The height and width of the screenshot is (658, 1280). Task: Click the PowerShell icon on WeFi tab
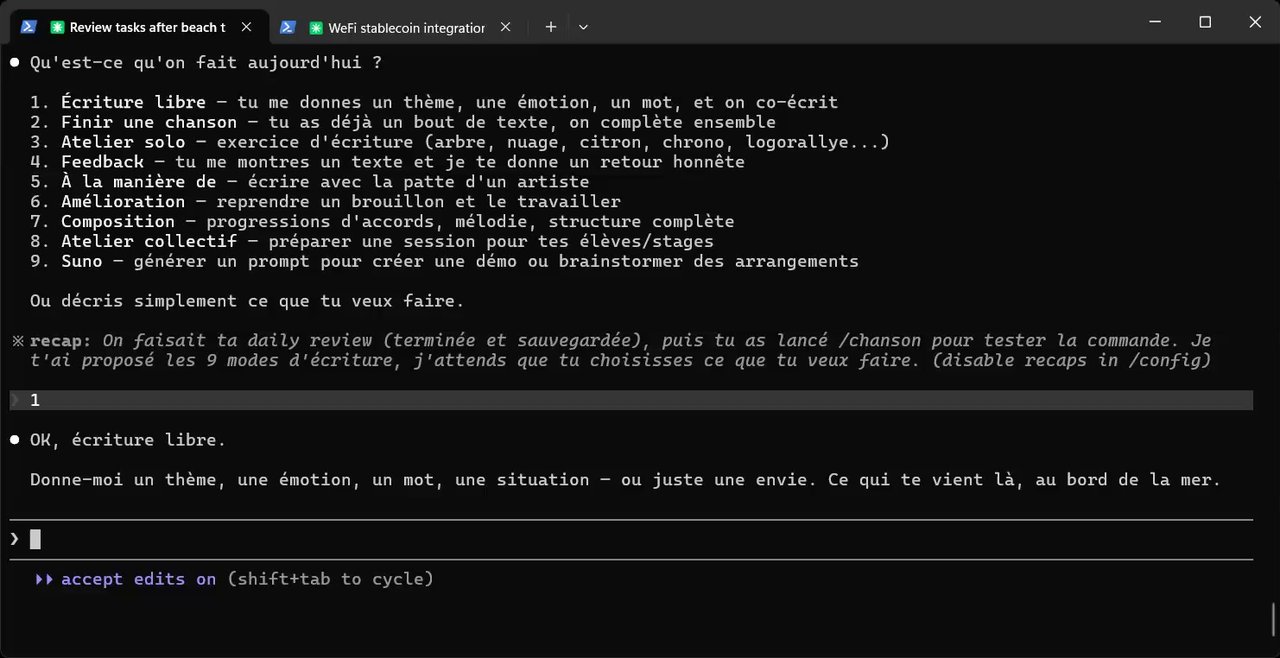287,27
